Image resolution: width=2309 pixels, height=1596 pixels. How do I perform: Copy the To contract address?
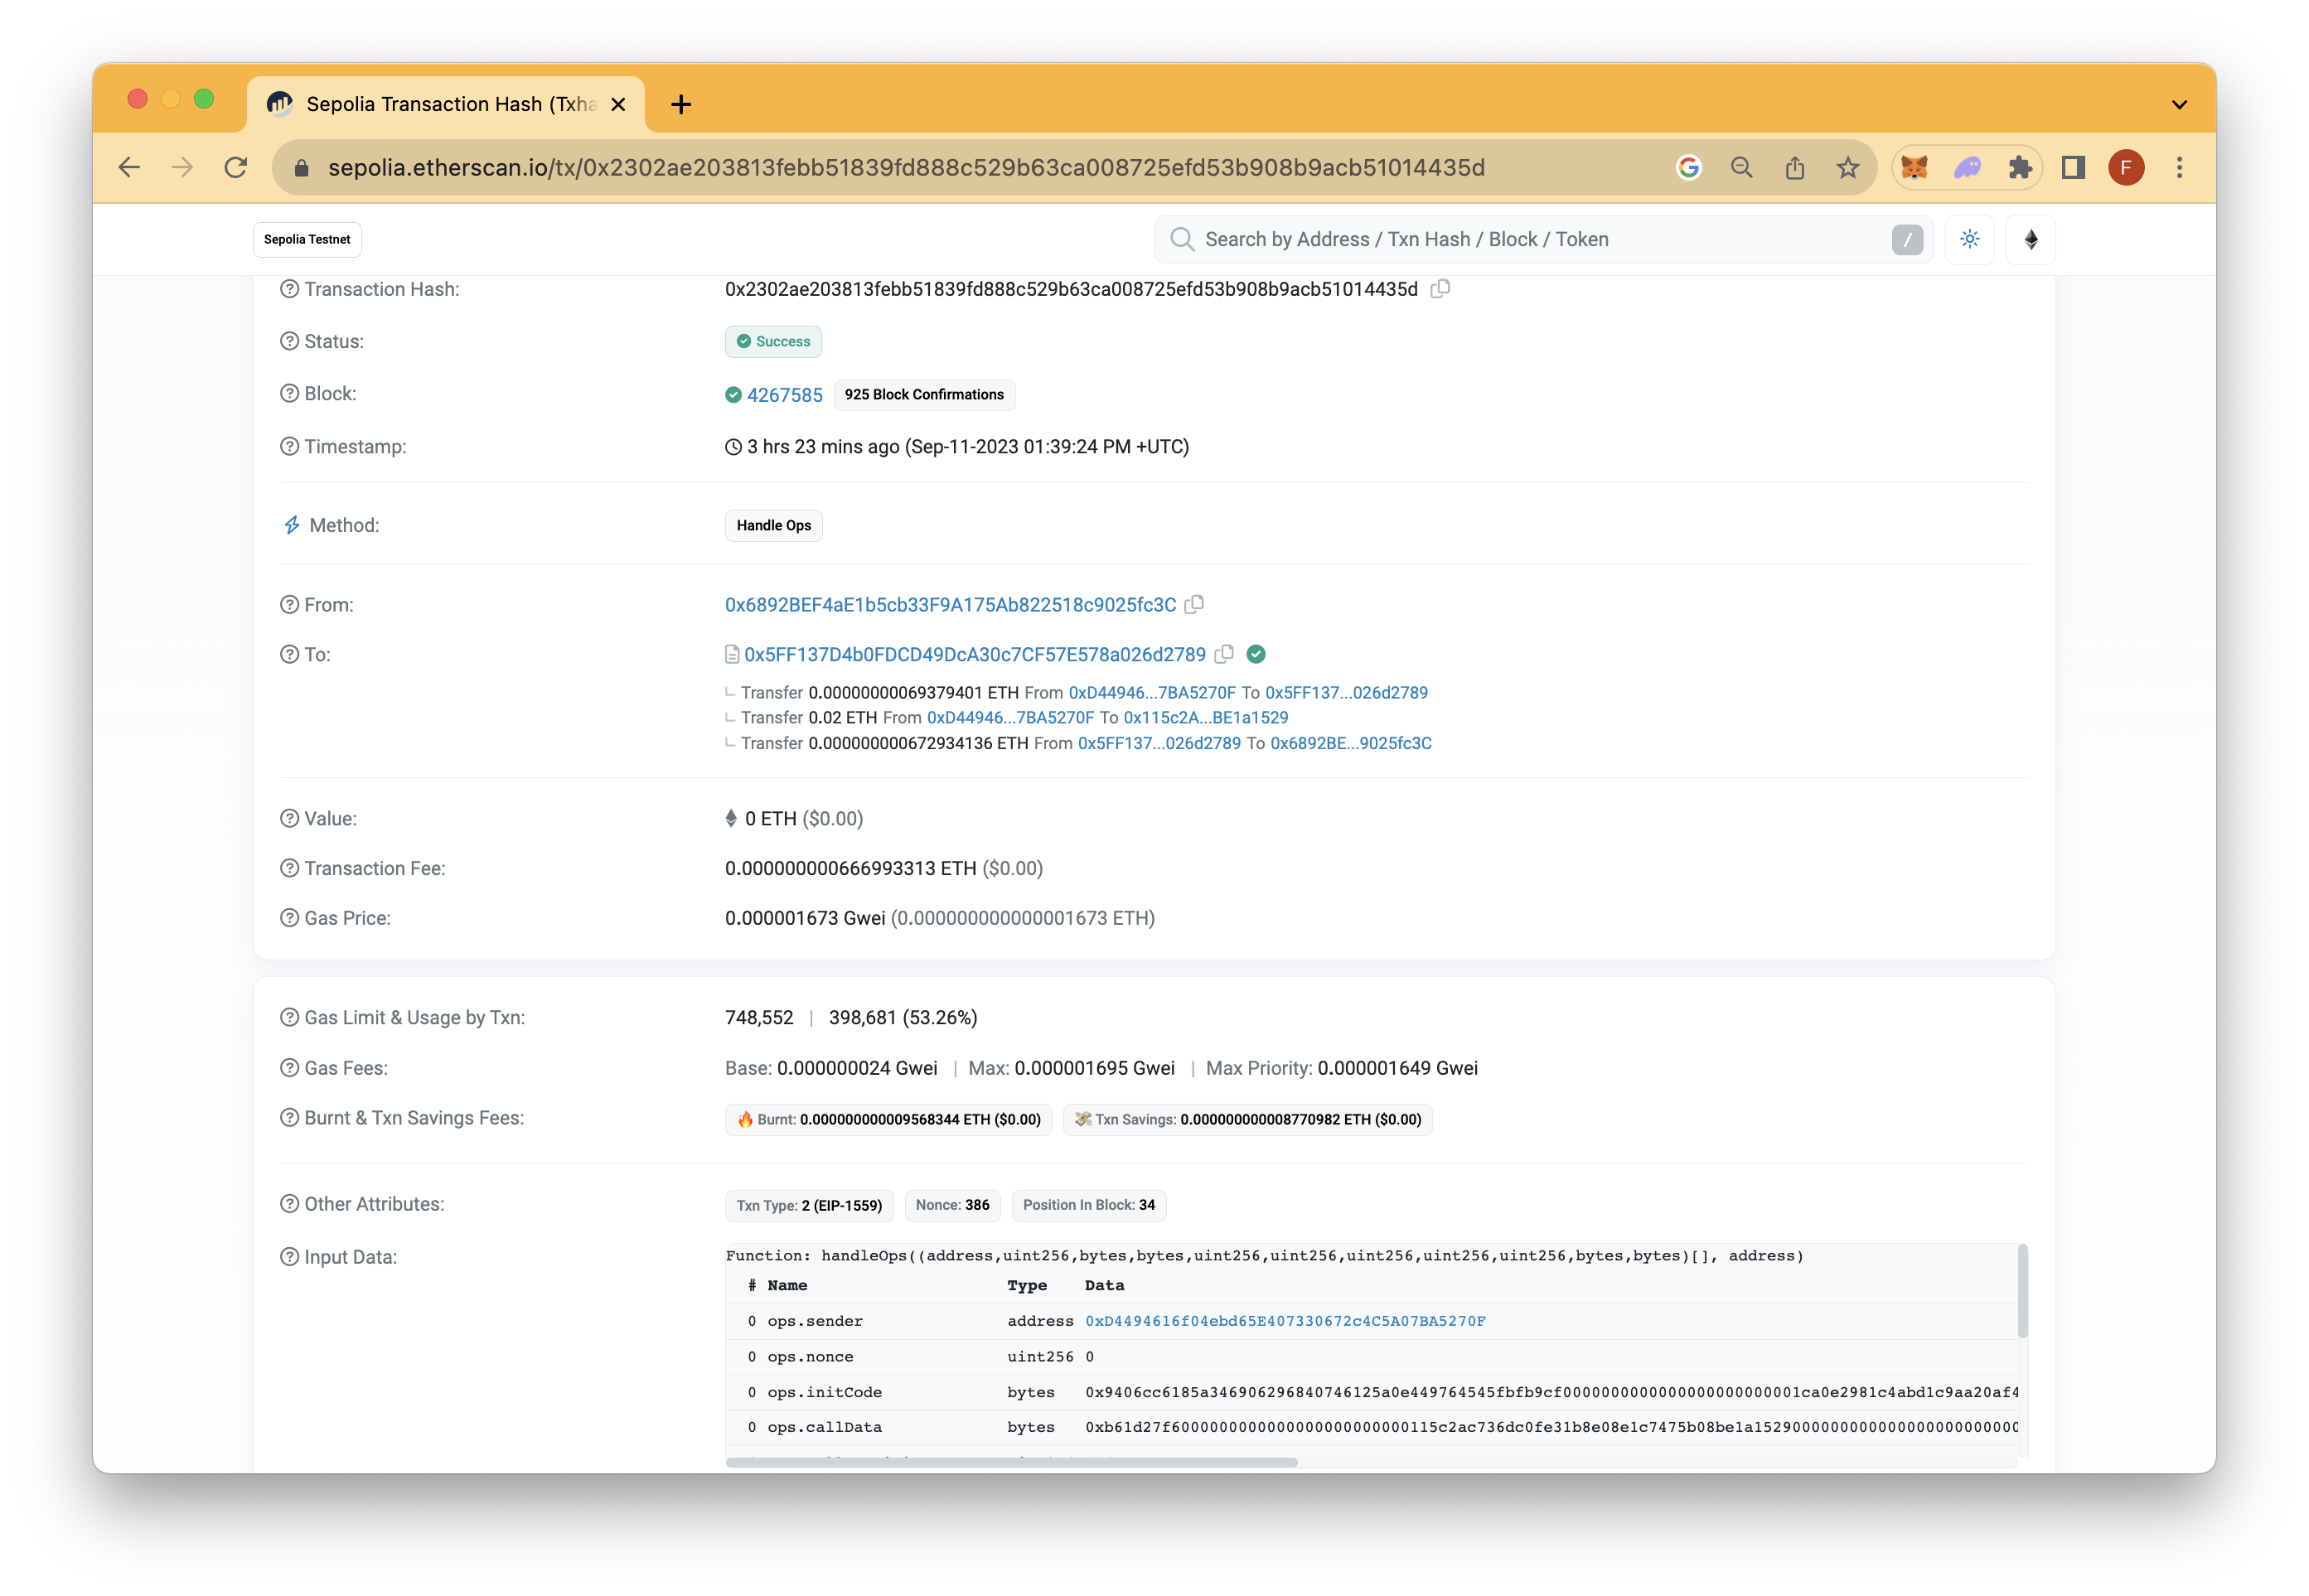1223,654
